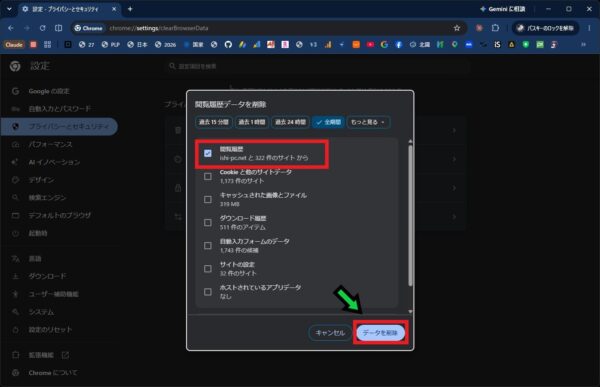Open the 北国 bookmark
Screen dimensions: 600x387
point(420,45)
